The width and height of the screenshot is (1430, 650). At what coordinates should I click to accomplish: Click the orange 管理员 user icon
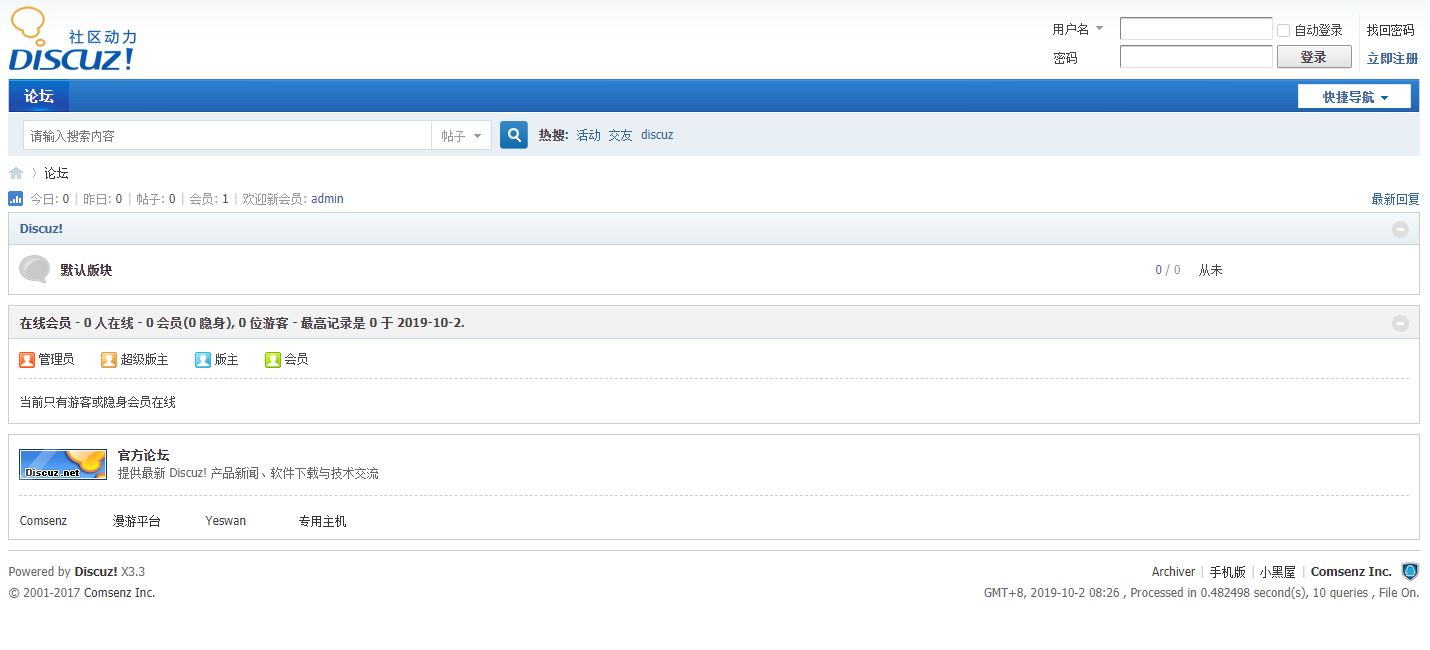(x=27, y=359)
